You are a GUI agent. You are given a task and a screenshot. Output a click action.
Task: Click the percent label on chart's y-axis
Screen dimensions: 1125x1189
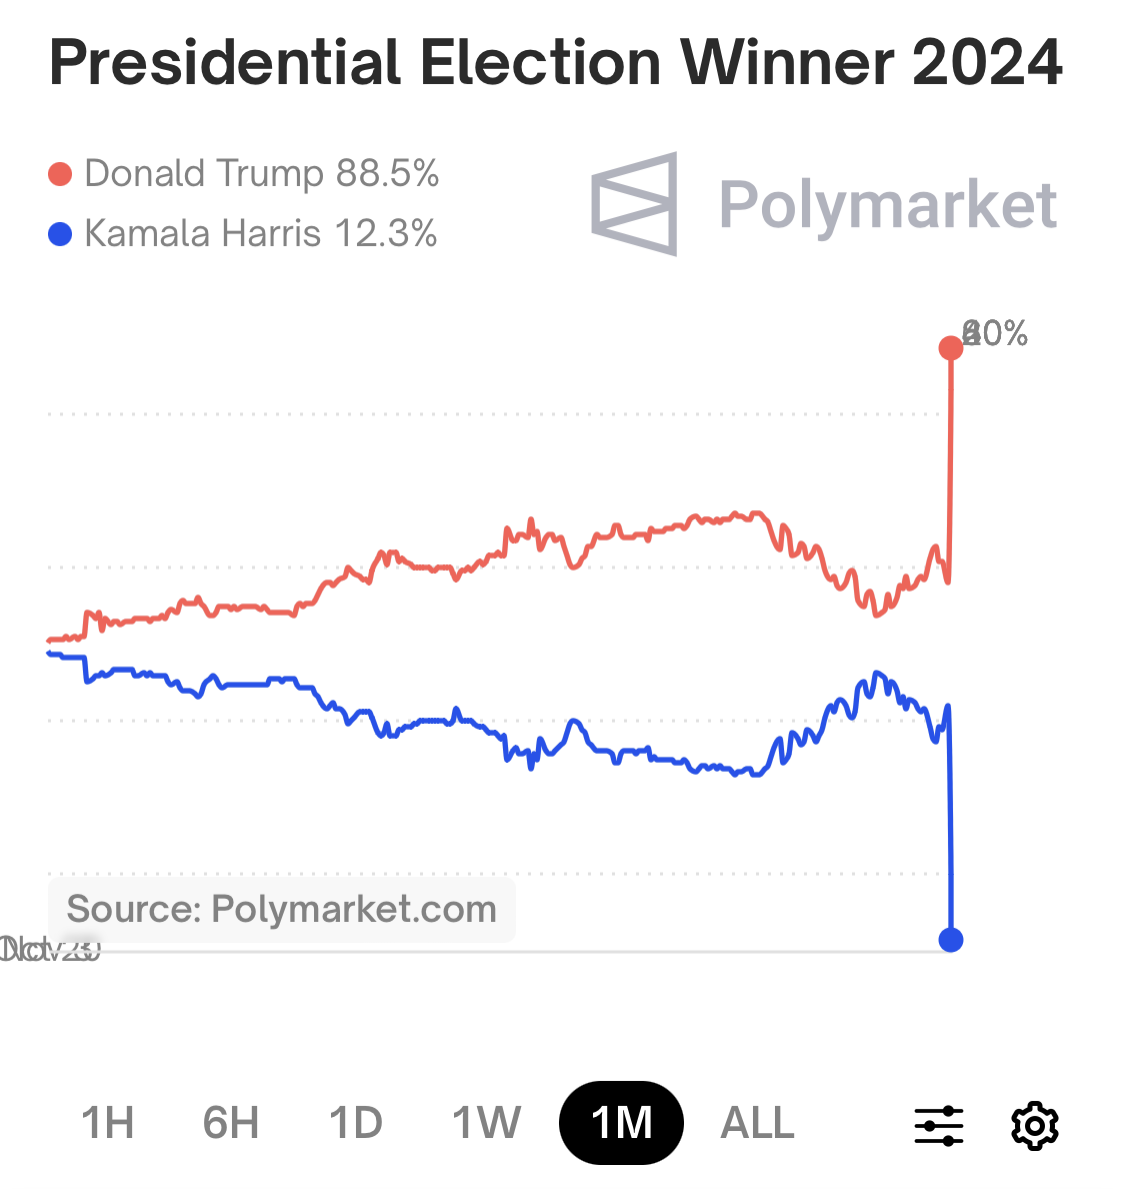(x=995, y=333)
